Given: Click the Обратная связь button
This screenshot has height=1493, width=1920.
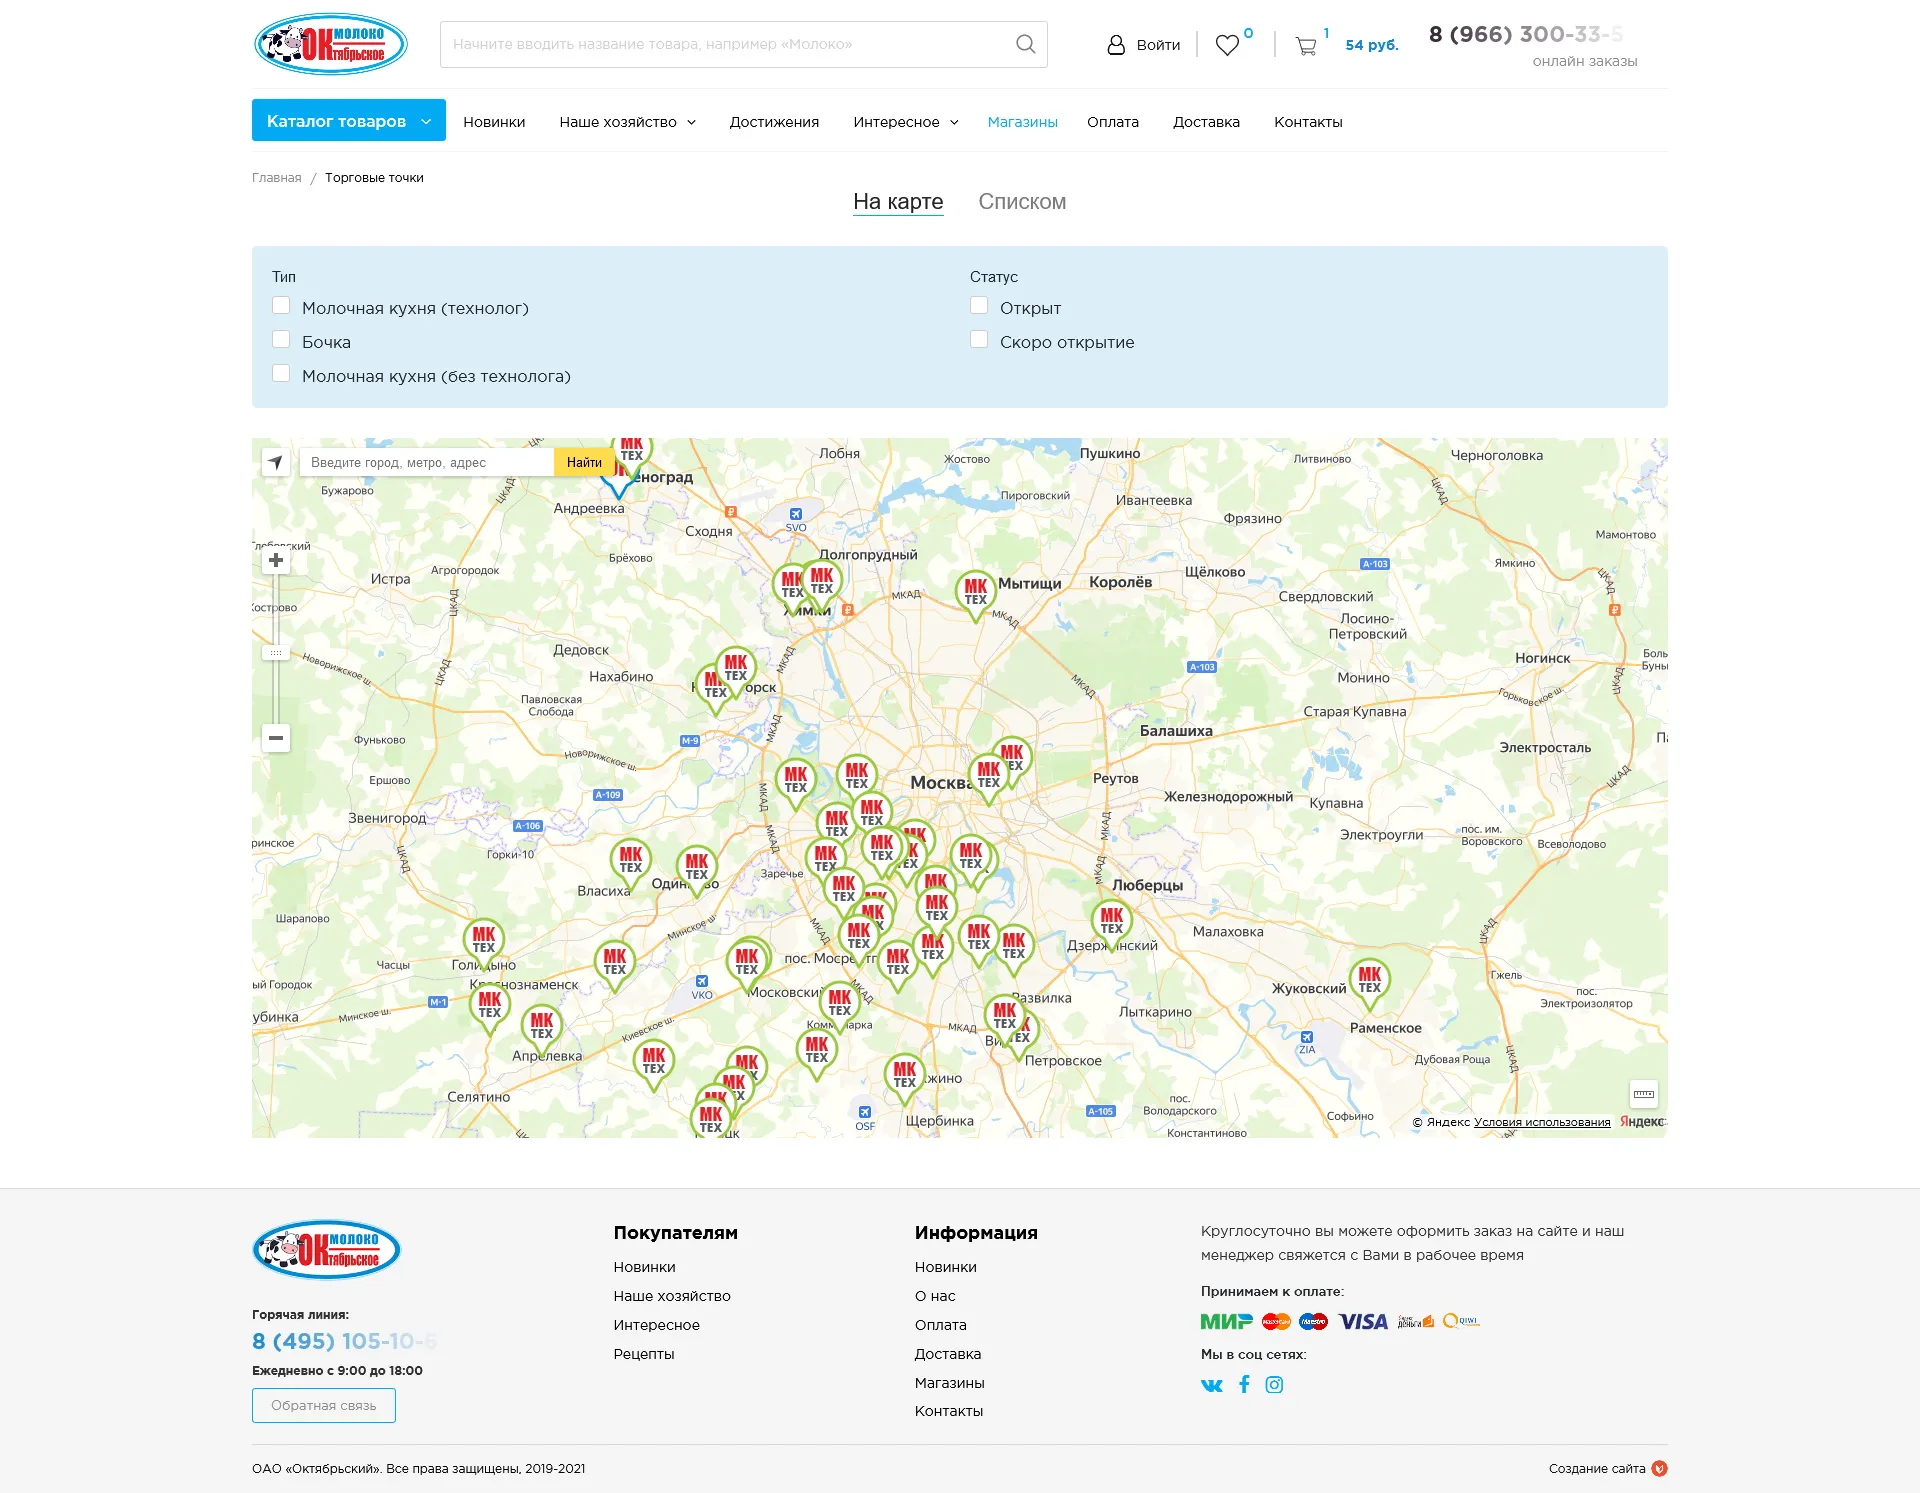Looking at the screenshot, I should tap(323, 1405).
